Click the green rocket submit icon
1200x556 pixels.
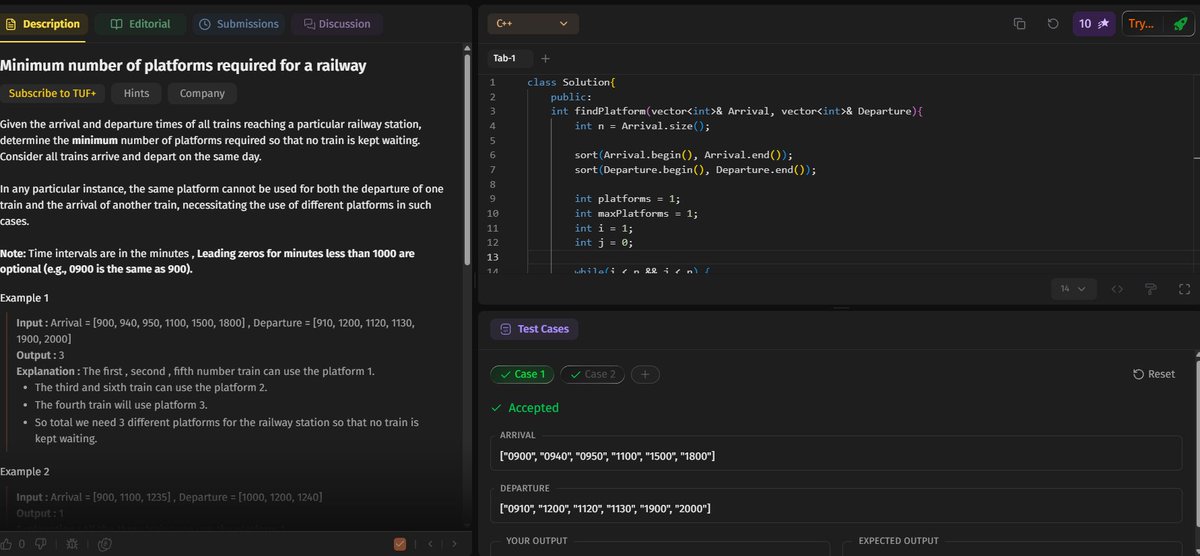tap(1180, 24)
